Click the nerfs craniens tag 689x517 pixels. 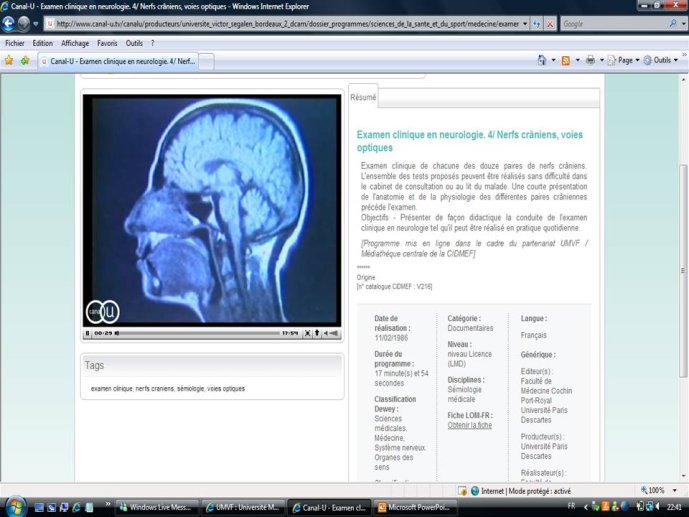tap(155, 389)
